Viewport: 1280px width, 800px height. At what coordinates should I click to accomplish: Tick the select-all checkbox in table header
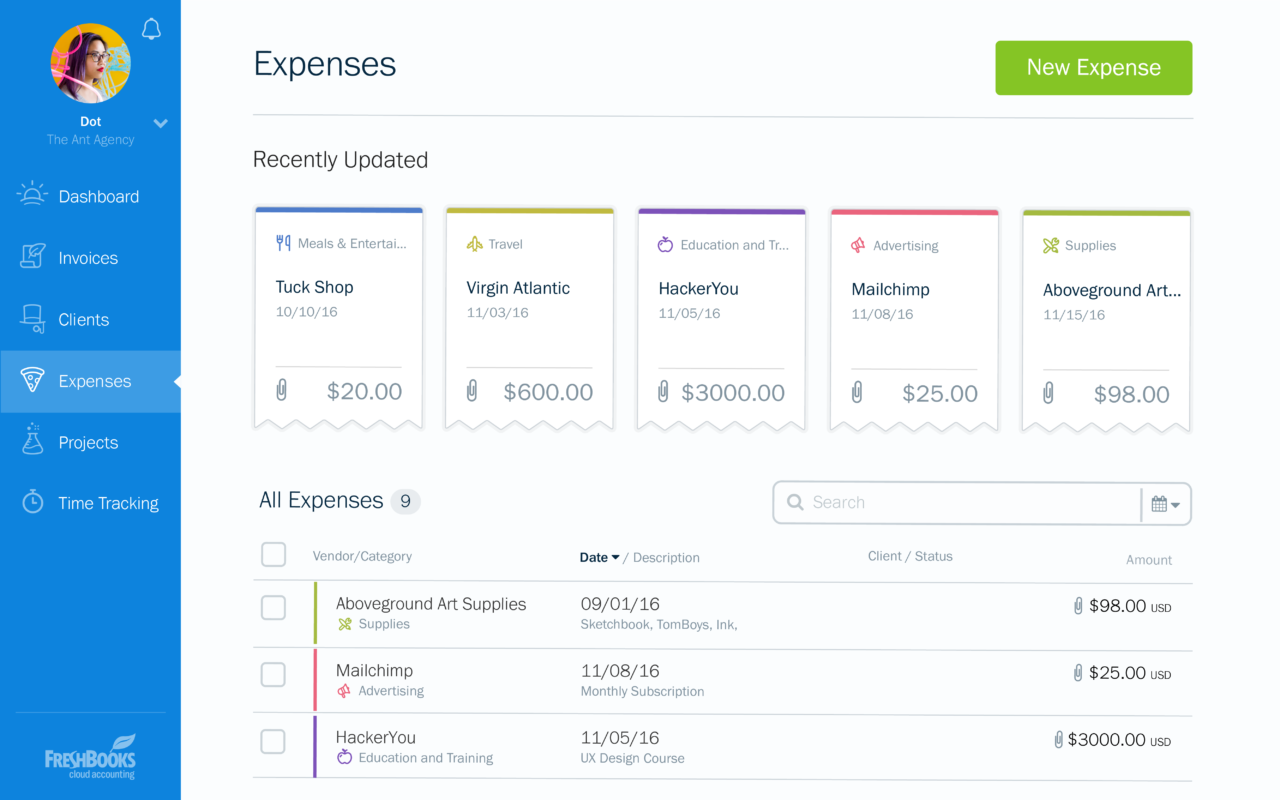[x=273, y=555]
